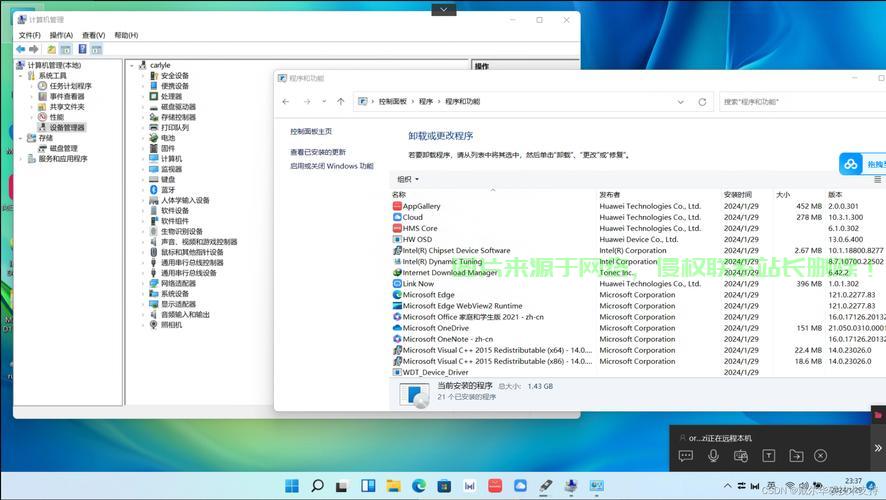Open File Explorer from the taskbar
The image size is (886, 500).
click(394, 486)
